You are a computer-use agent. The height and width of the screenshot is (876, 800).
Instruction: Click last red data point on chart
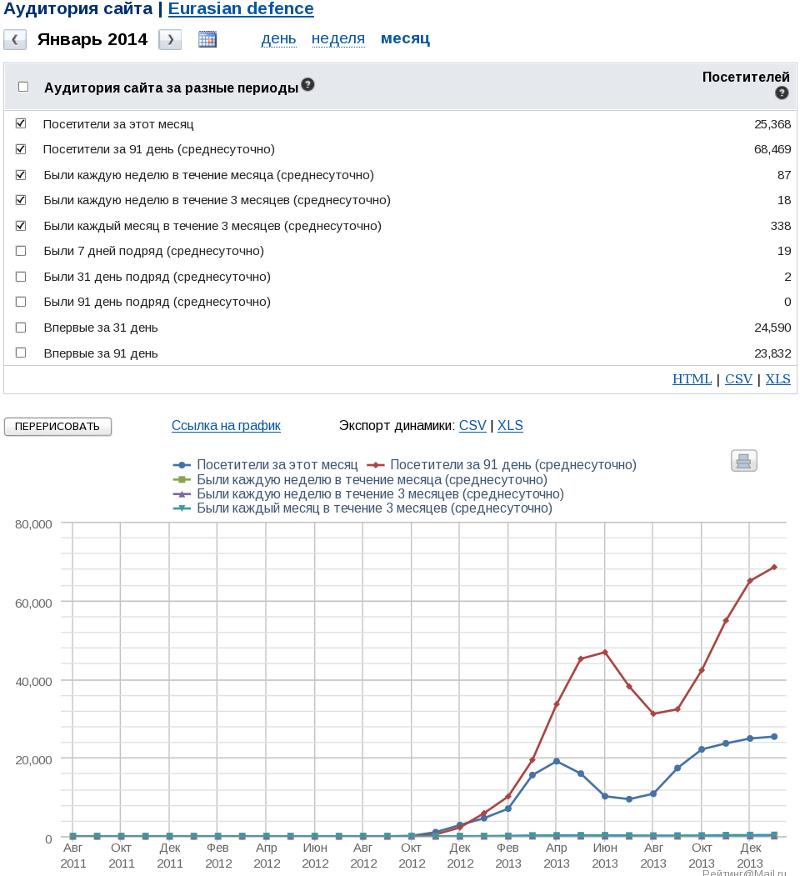[774, 567]
